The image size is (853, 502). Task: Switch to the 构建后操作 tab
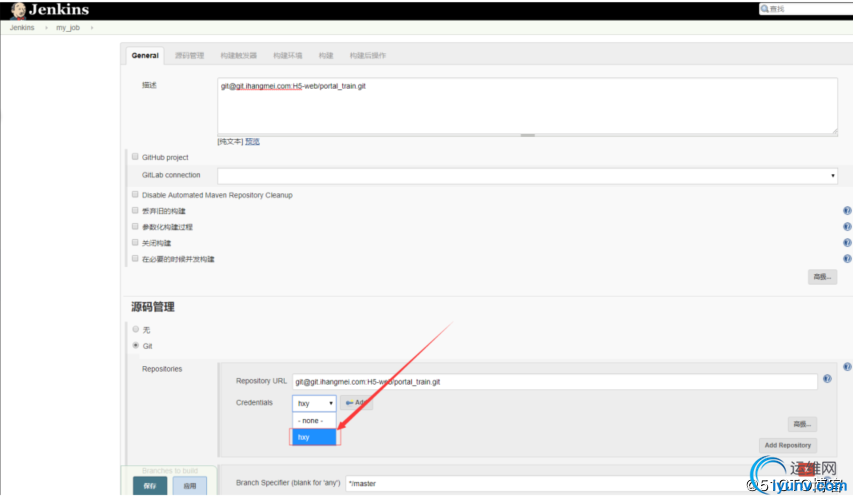[x=368, y=55]
